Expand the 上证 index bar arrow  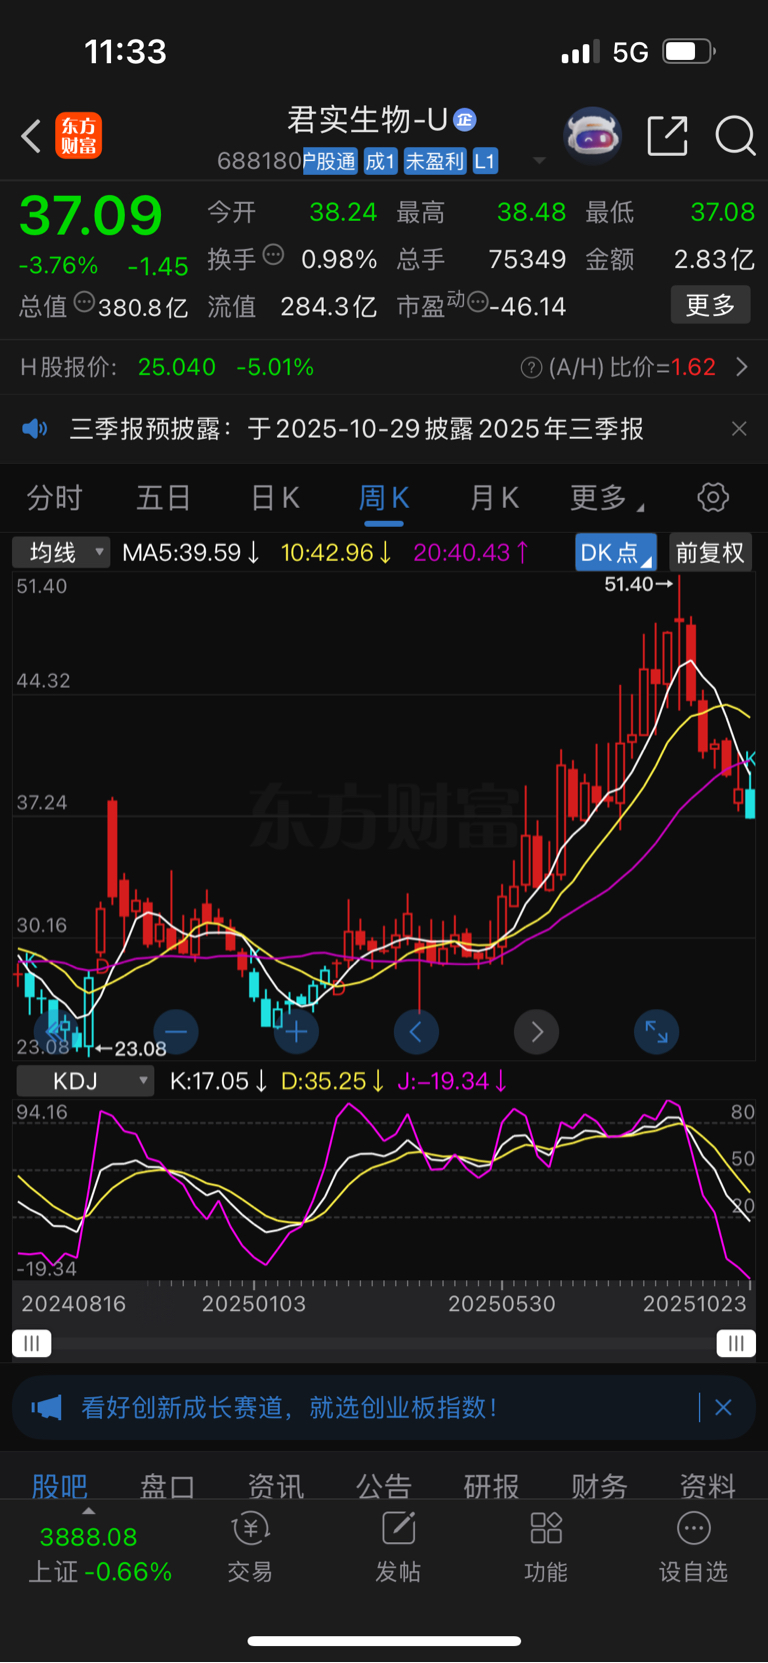coord(89,1511)
